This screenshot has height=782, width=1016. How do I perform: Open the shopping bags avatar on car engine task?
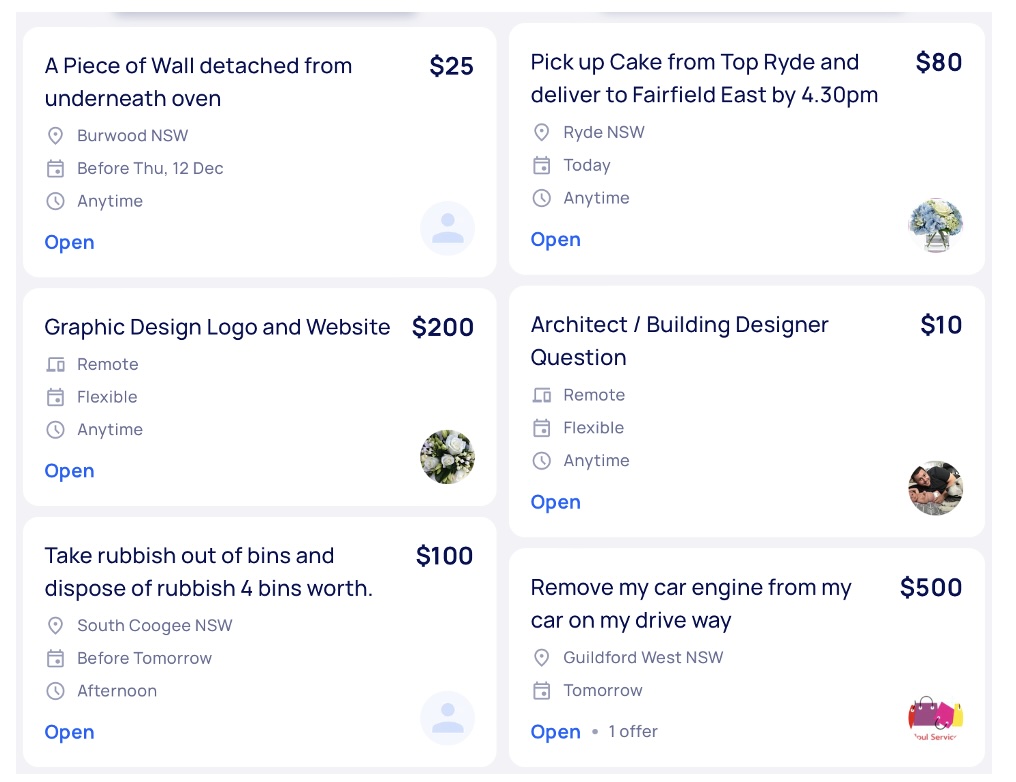coord(935,718)
